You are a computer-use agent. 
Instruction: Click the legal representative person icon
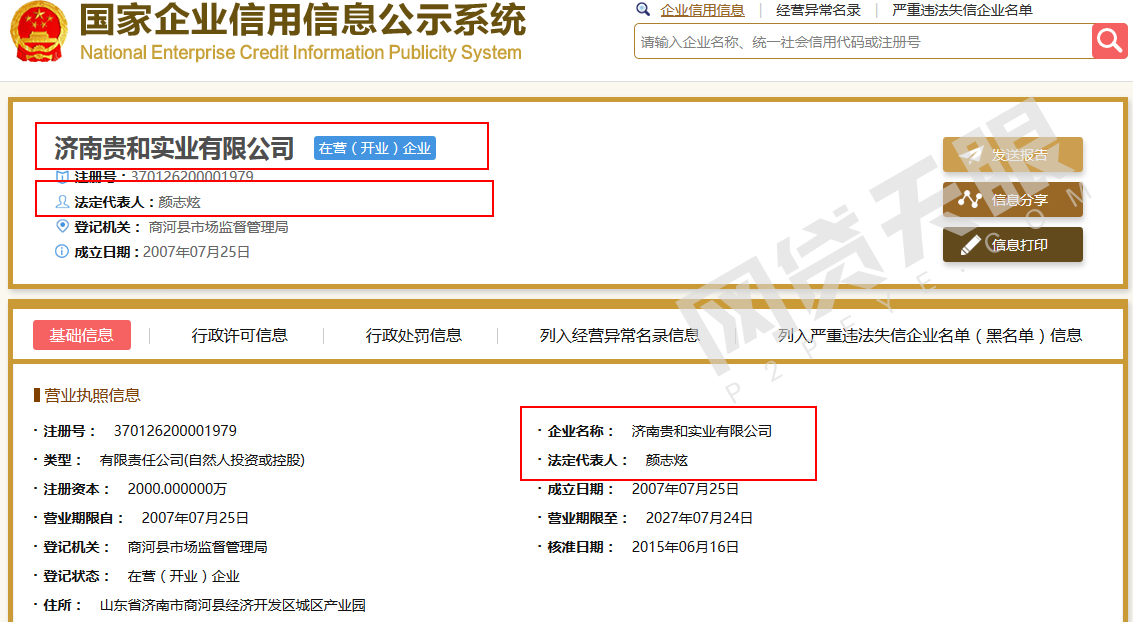pyautogui.click(x=63, y=202)
